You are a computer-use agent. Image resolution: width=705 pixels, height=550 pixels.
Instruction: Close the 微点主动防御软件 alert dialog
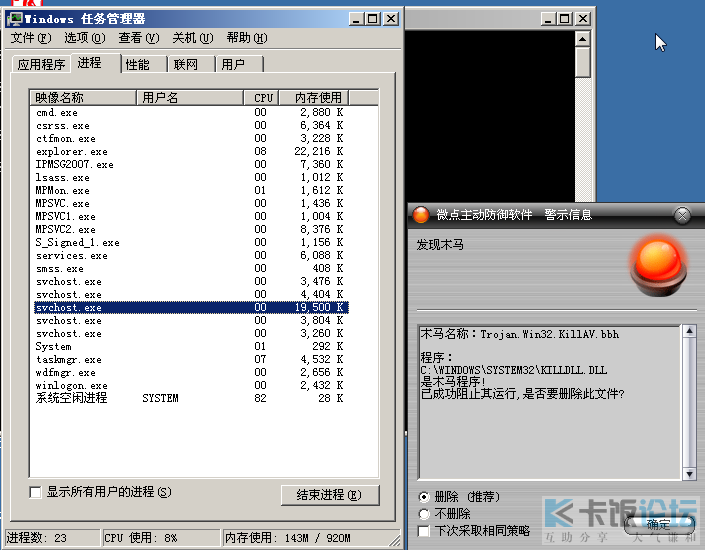click(x=682, y=215)
